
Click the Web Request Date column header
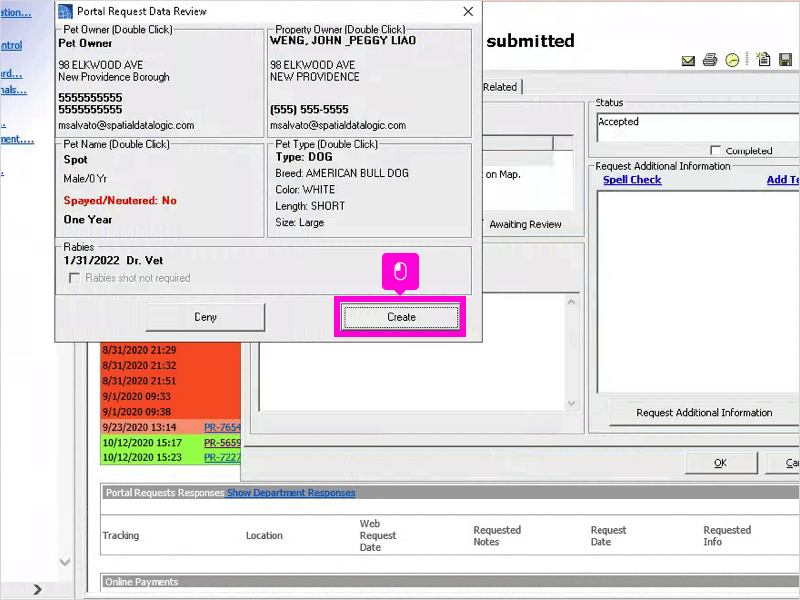pyautogui.click(x=378, y=535)
